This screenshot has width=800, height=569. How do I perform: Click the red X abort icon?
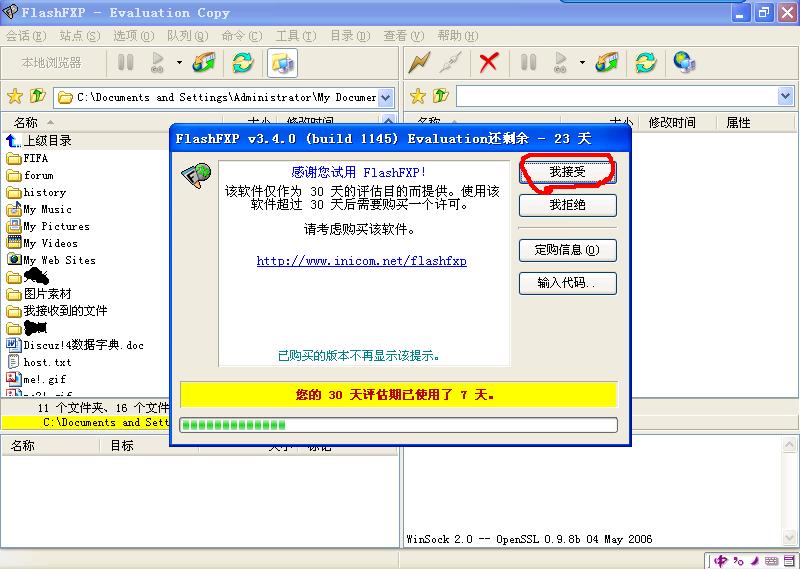(489, 62)
